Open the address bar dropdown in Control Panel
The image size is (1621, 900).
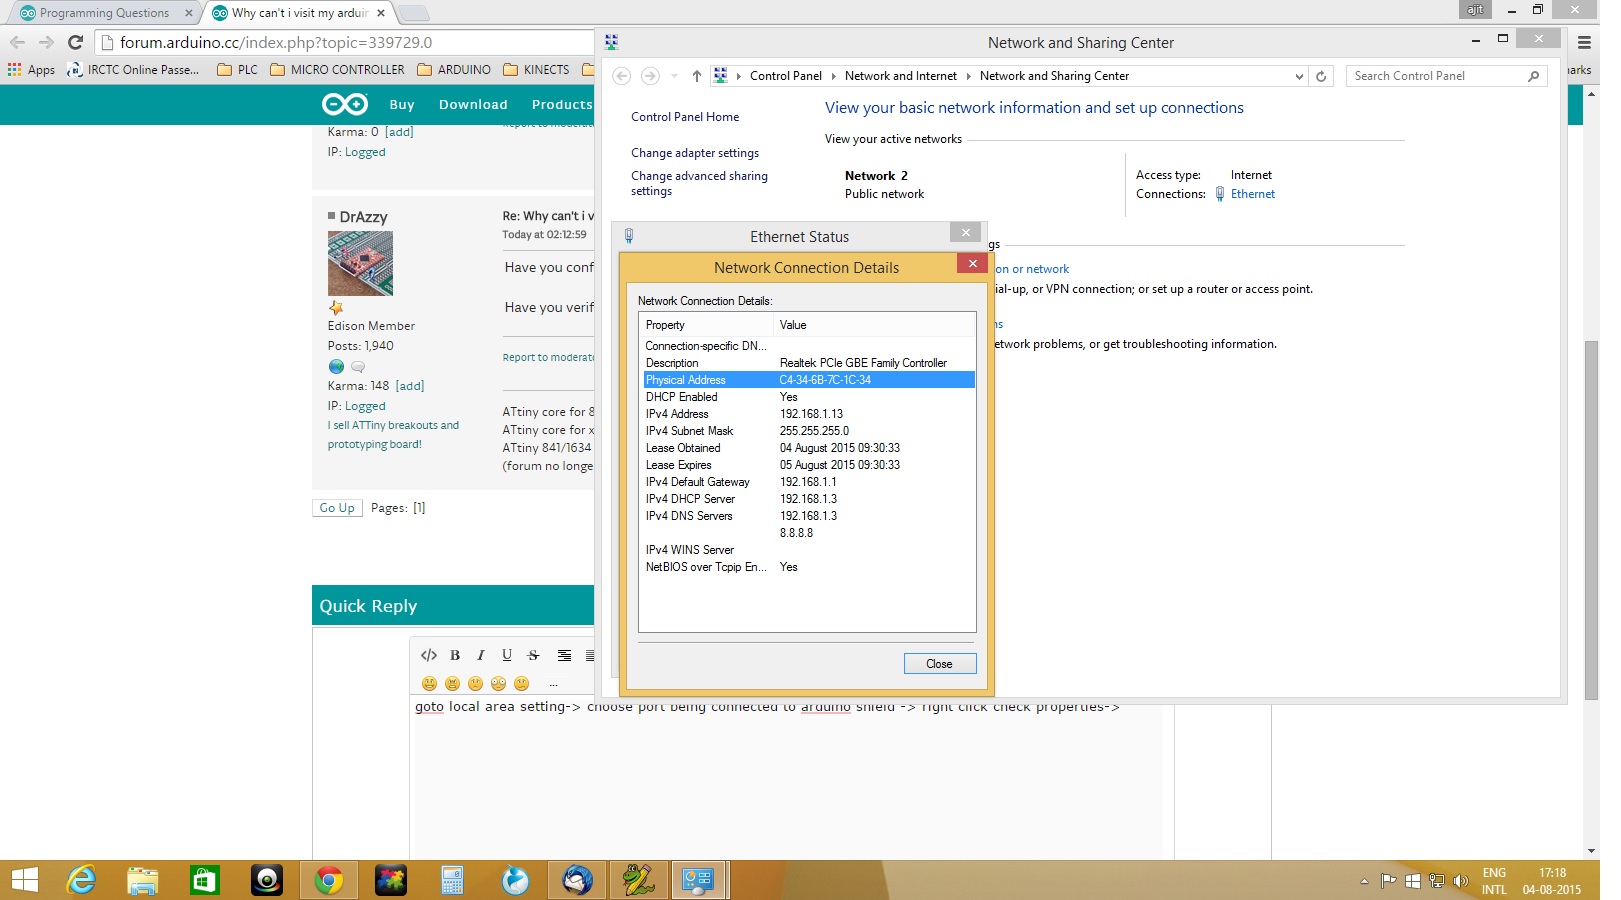point(1298,75)
